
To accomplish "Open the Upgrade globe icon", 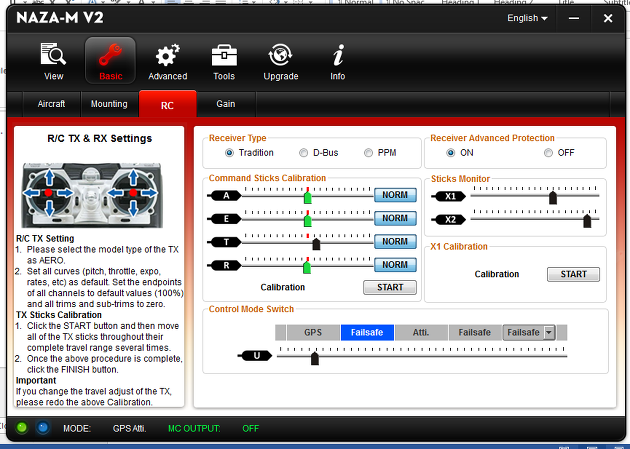I will (x=280, y=61).
